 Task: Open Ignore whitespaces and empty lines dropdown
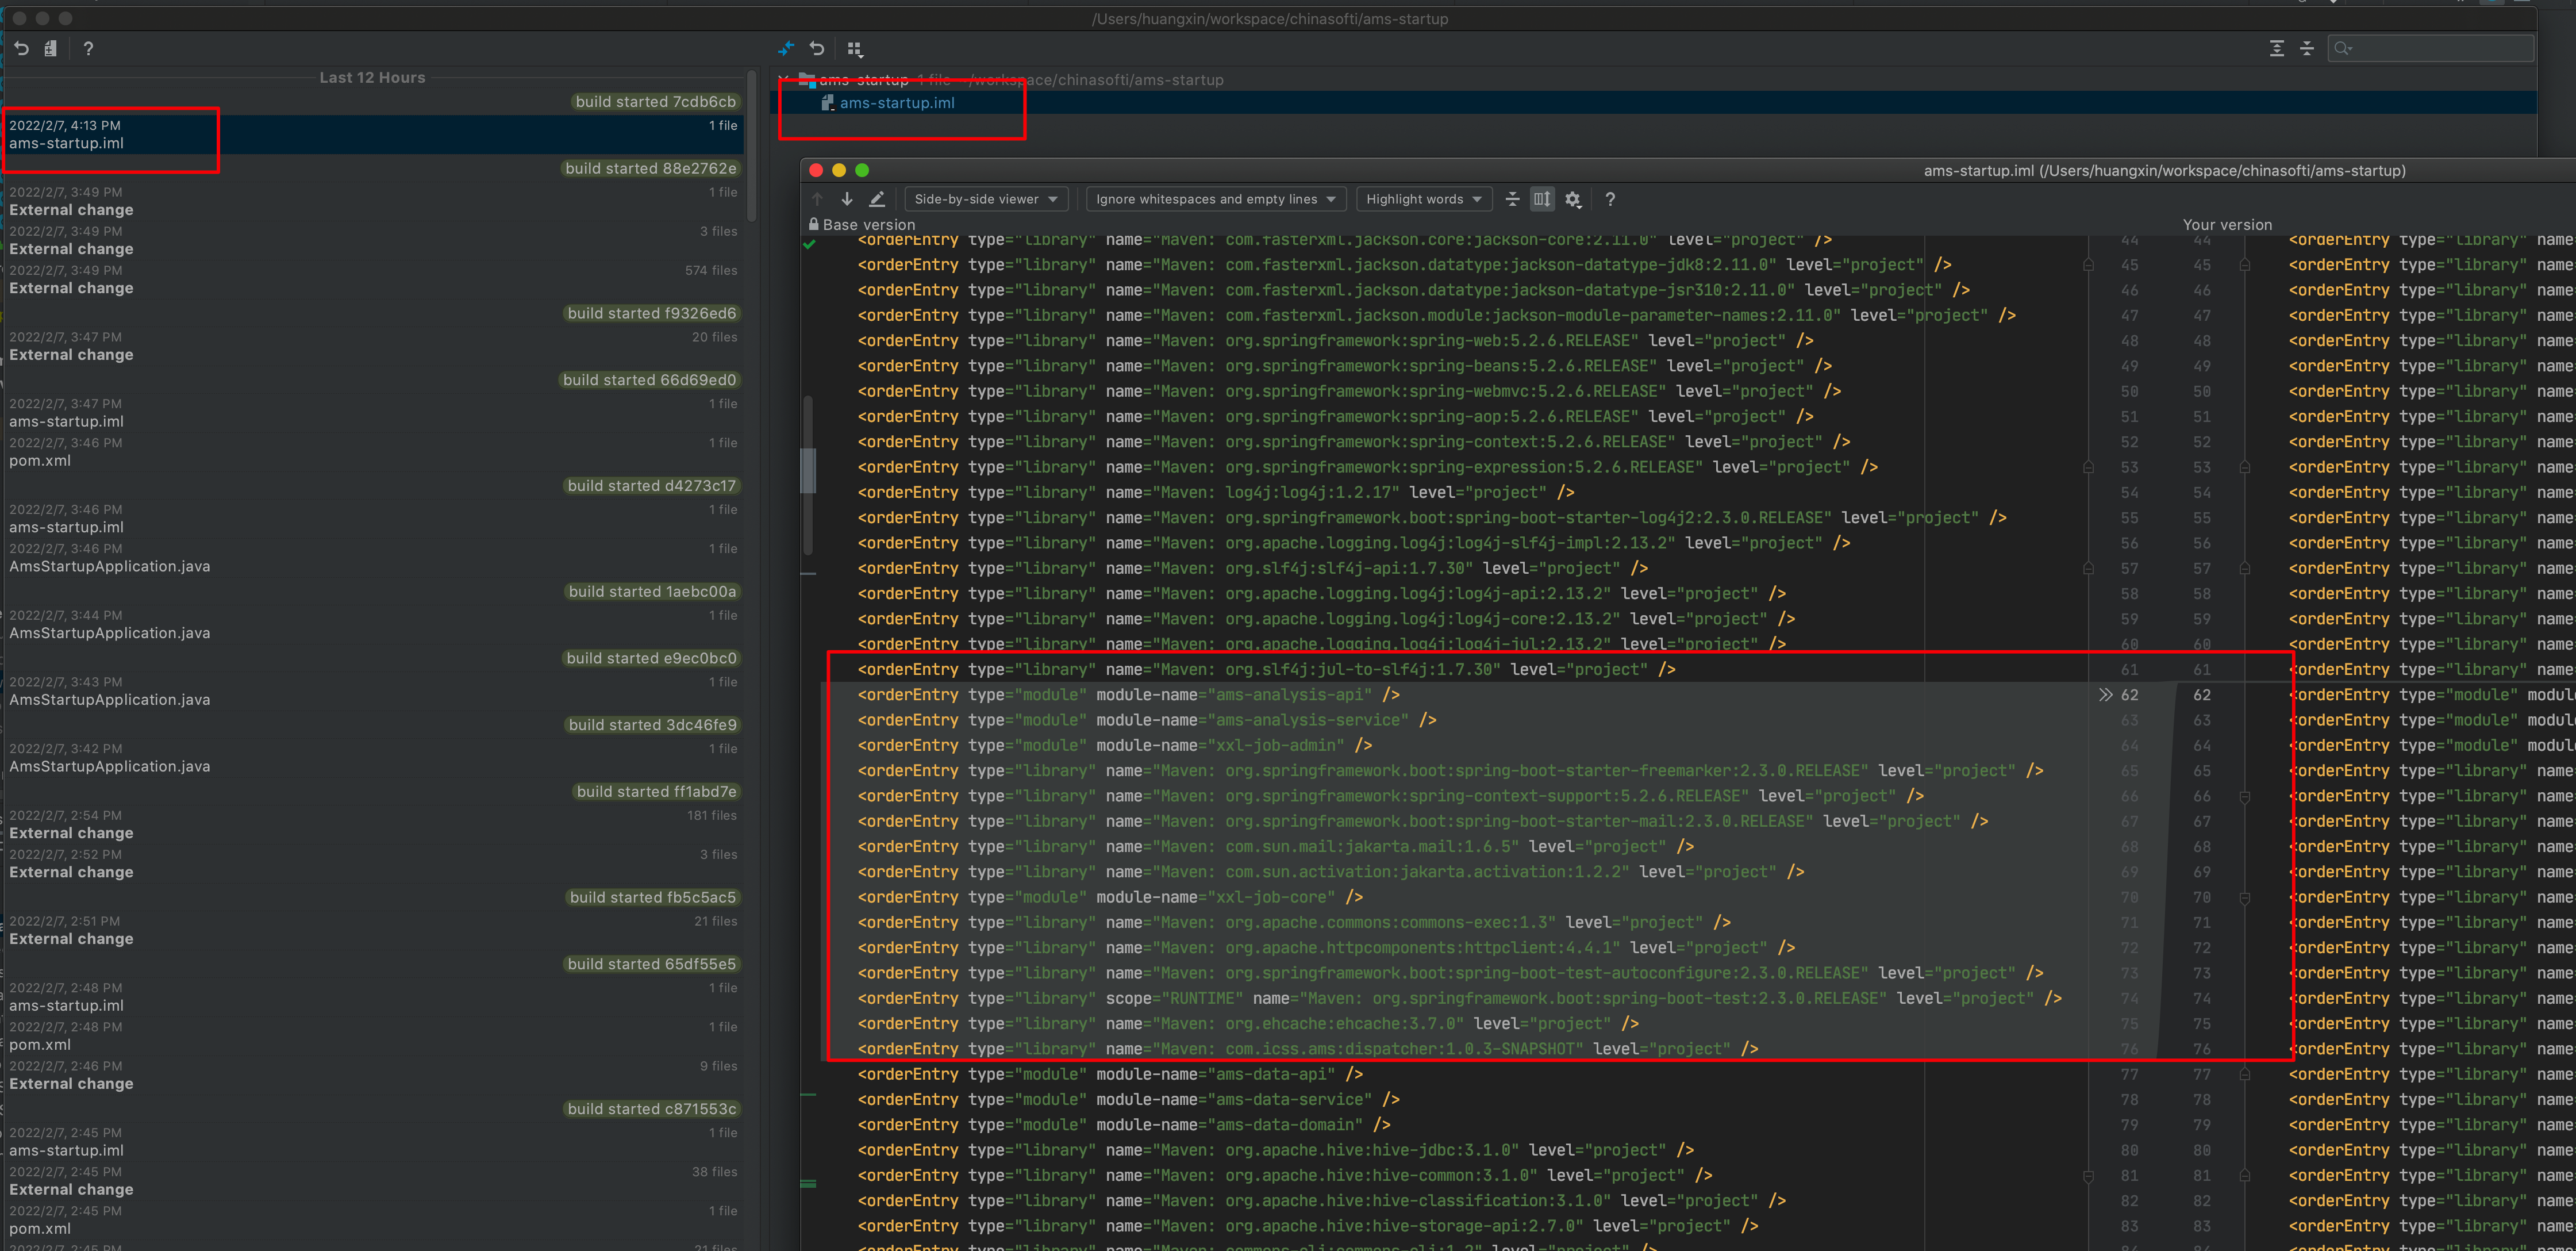coord(1215,199)
